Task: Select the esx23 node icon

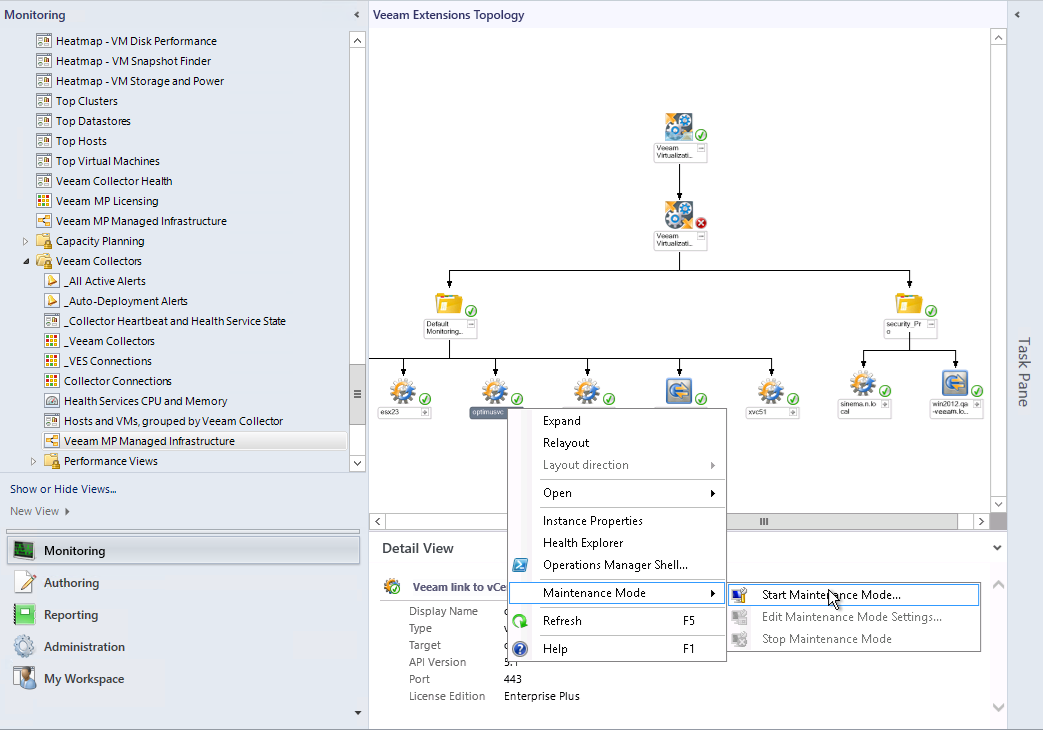Action: click(x=403, y=391)
